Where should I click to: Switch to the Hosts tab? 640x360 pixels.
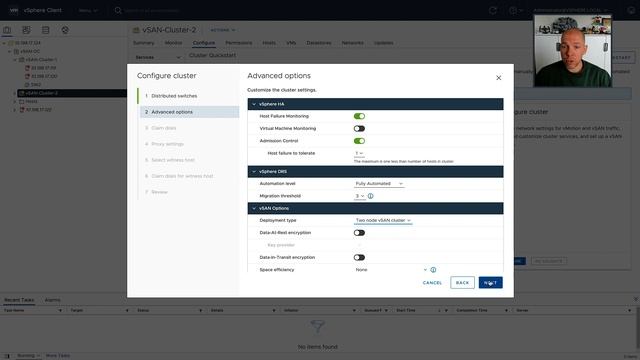point(269,43)
